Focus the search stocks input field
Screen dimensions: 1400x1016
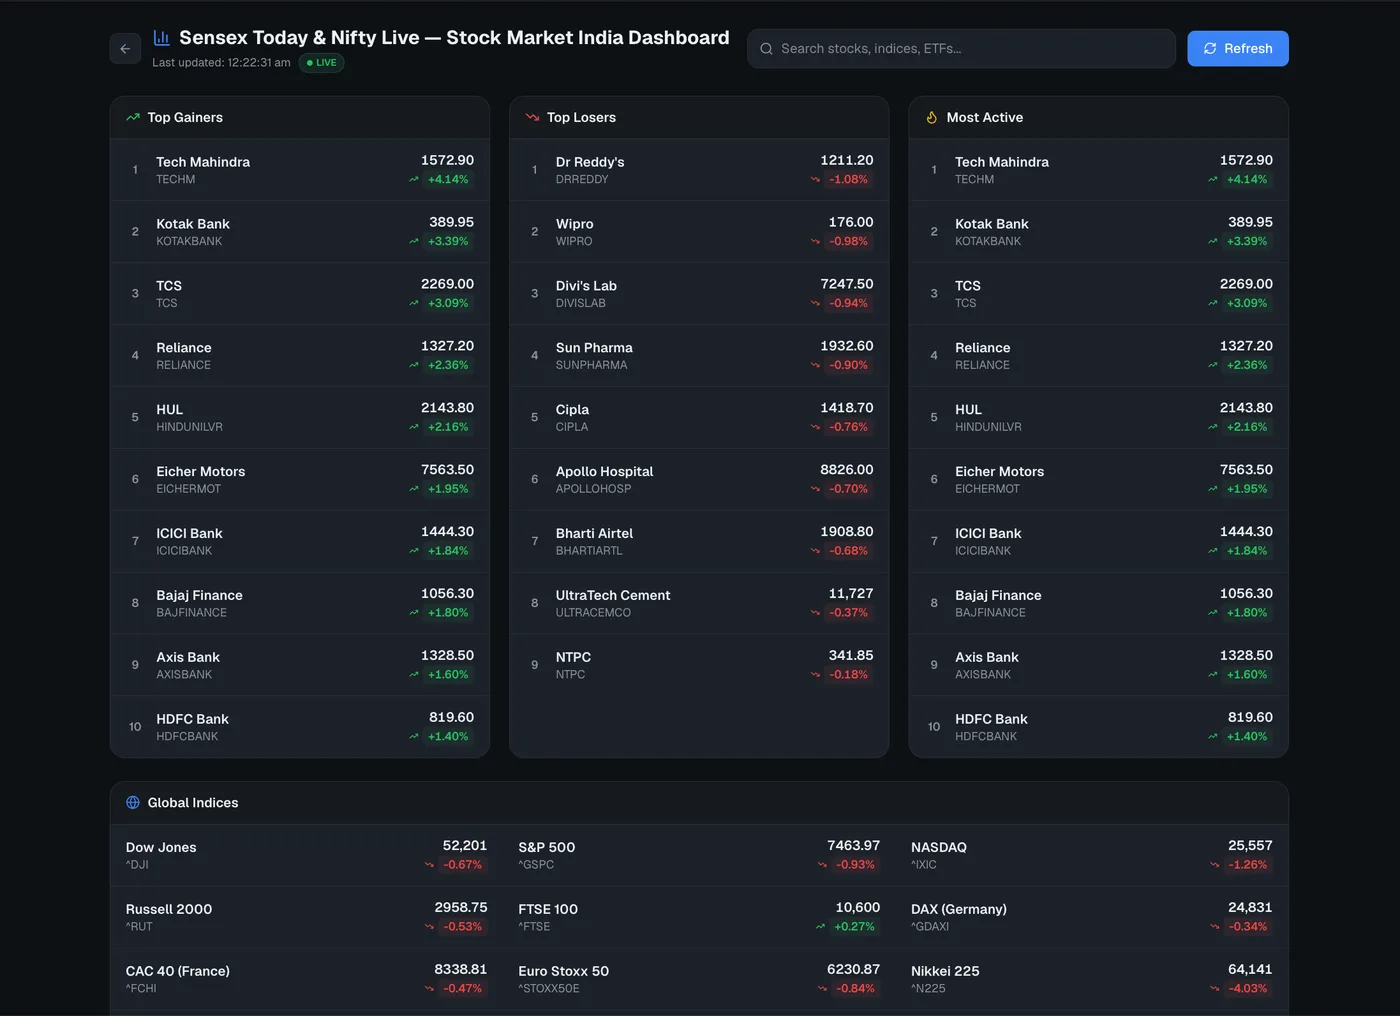pyautogui.click(x=961, y=49)
